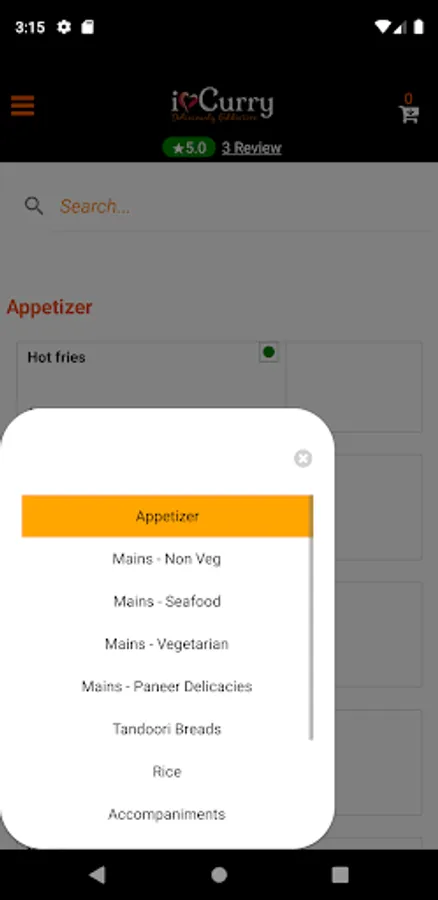Select Appetizer category in list
This screenshot has width=438, height=900.
166,516
